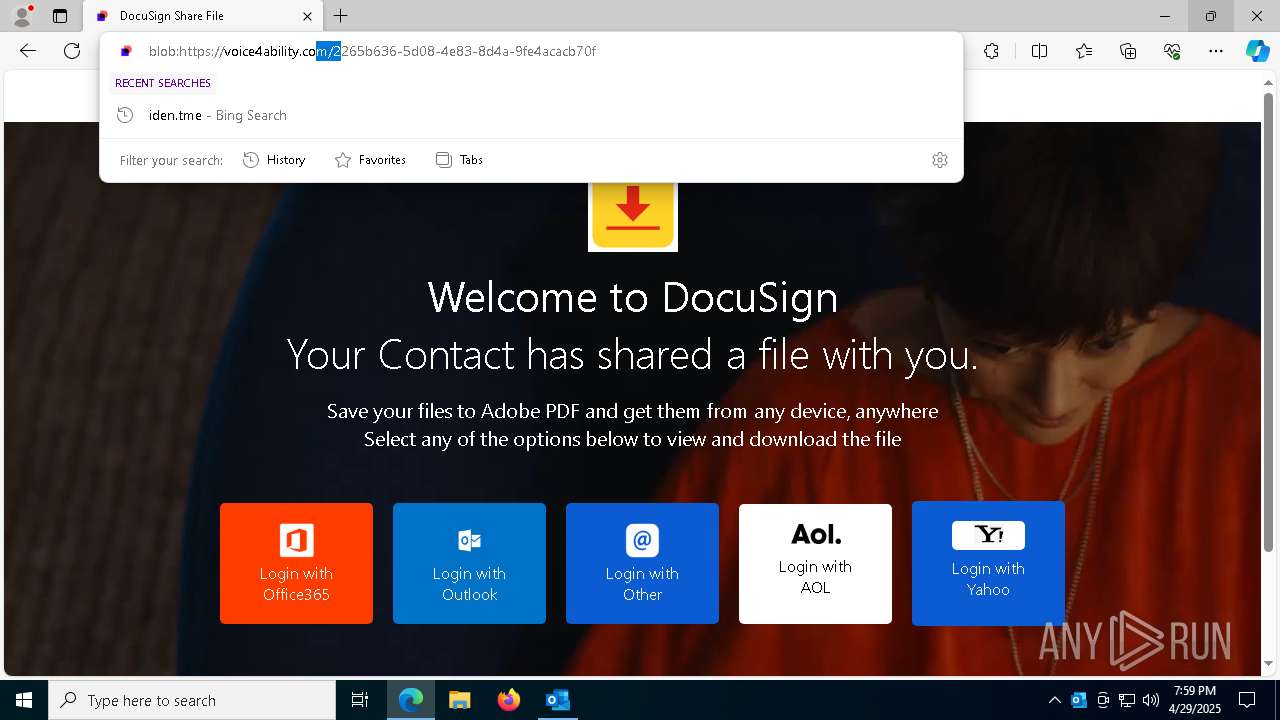Screen dimensions: 1280x720
Task: Open the volume speaker tray icon
Action: tap(1151, 700)
